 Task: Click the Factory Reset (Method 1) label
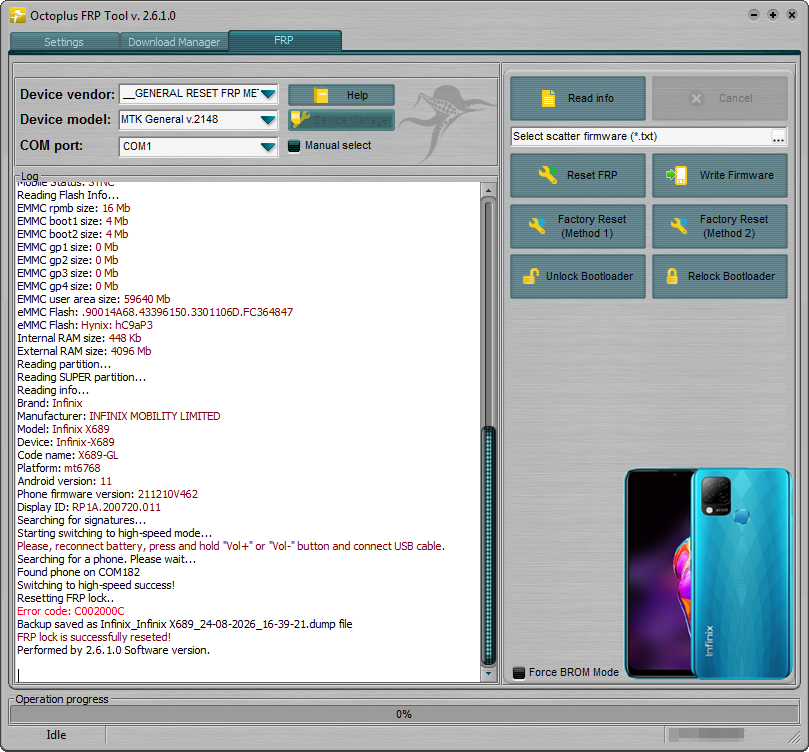pyautogui.click(x=592, y=226)
